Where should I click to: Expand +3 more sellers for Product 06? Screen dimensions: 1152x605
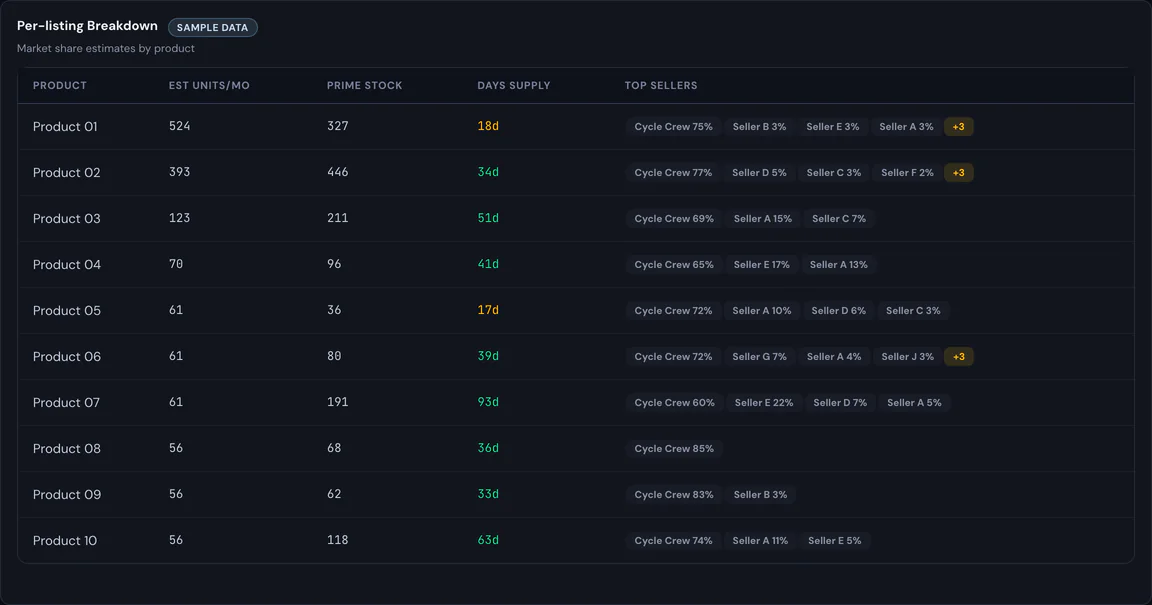[959, 357]
